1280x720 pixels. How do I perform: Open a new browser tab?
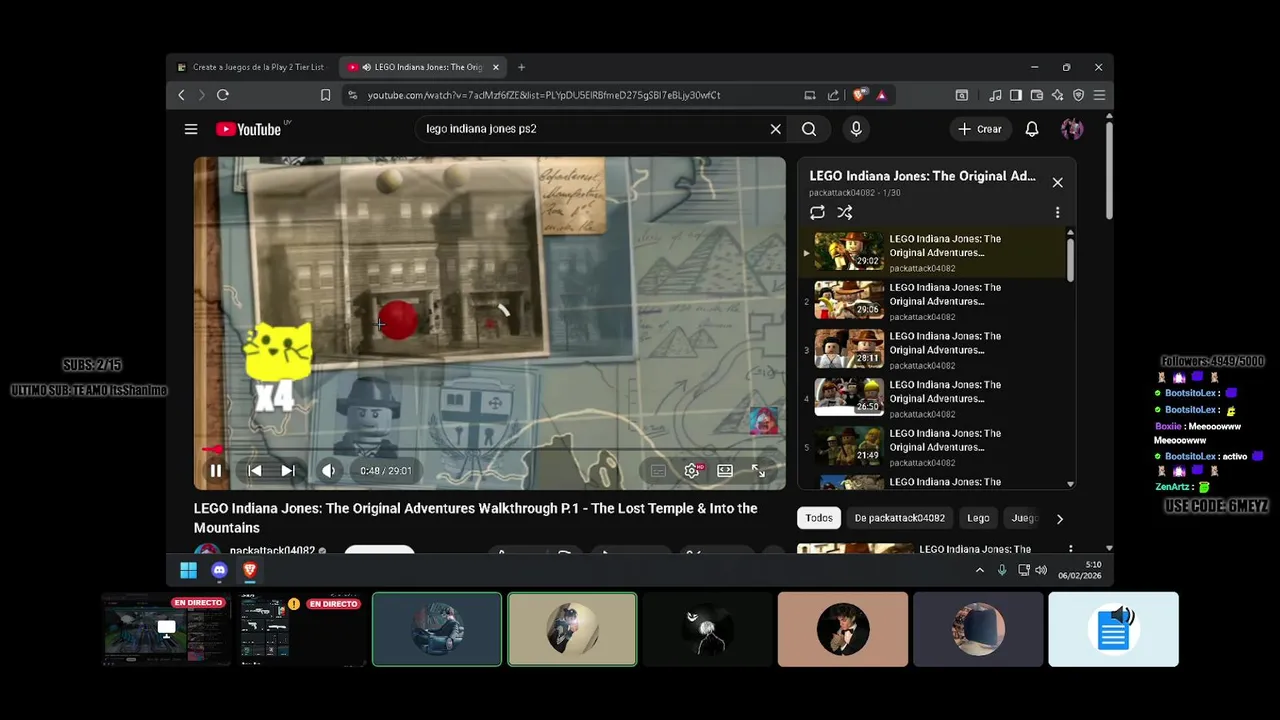pos(521,67)
